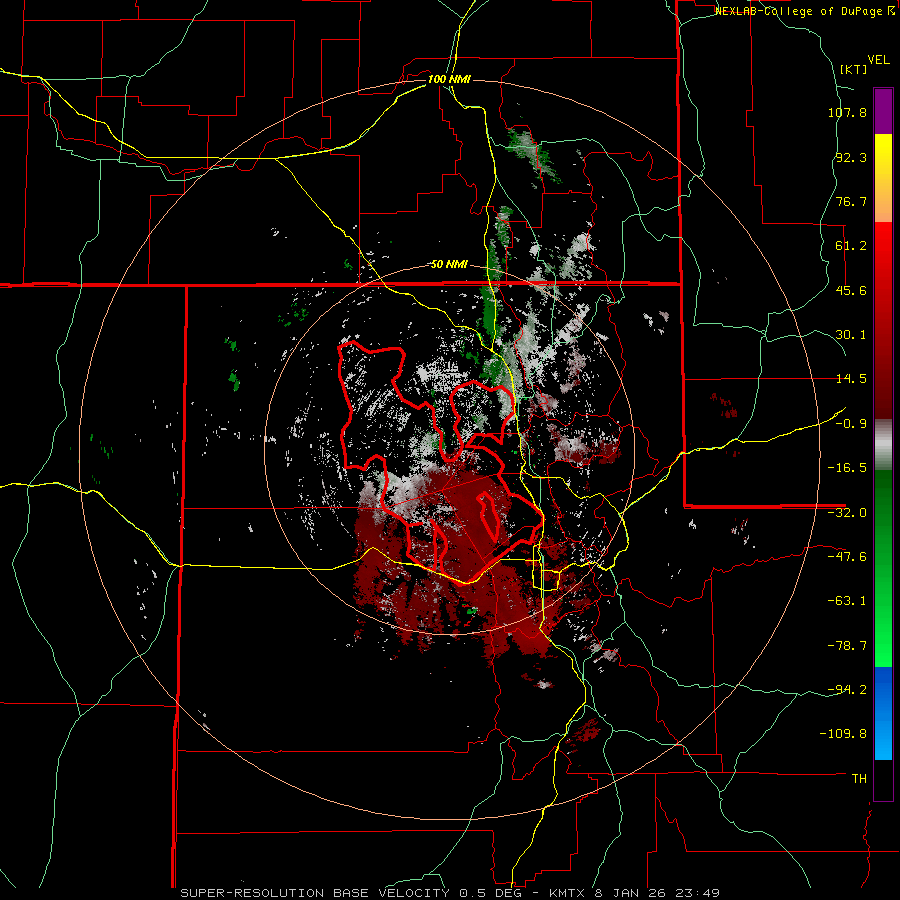Image resolution: width=900 pixels, height=900 pixels.
Task: Select the 107.8 velocity scale value
Action: pos(847,112)
